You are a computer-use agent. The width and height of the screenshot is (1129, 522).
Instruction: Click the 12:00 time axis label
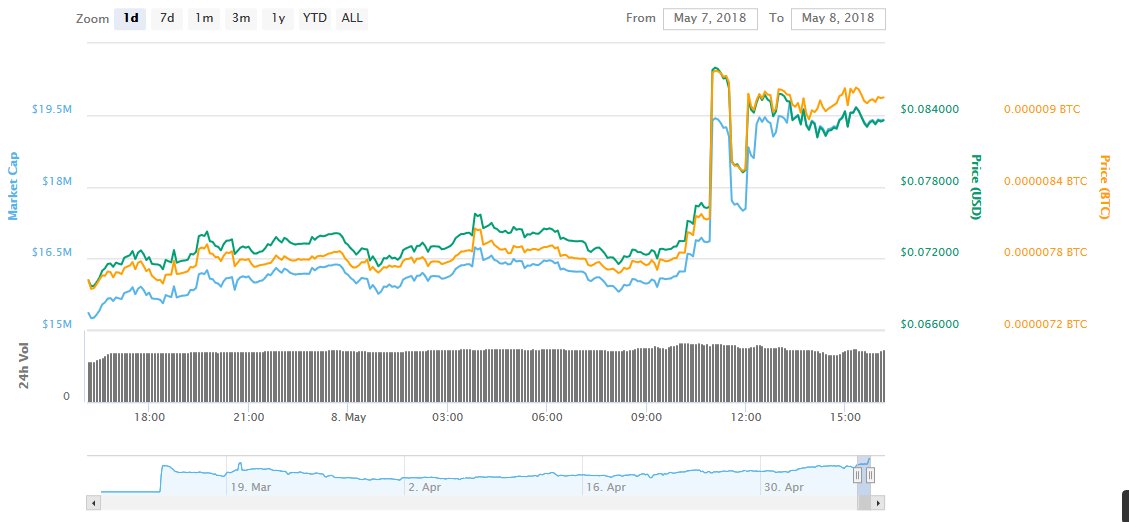pos(746,417)
